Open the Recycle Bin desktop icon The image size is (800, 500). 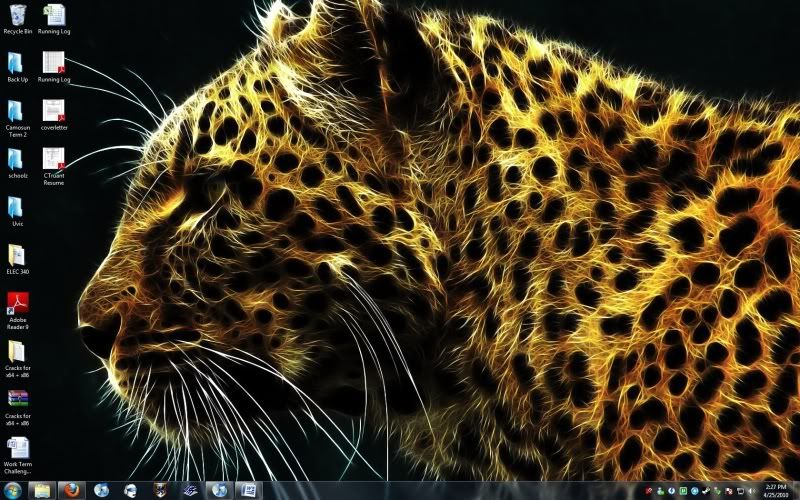(17, 19)
